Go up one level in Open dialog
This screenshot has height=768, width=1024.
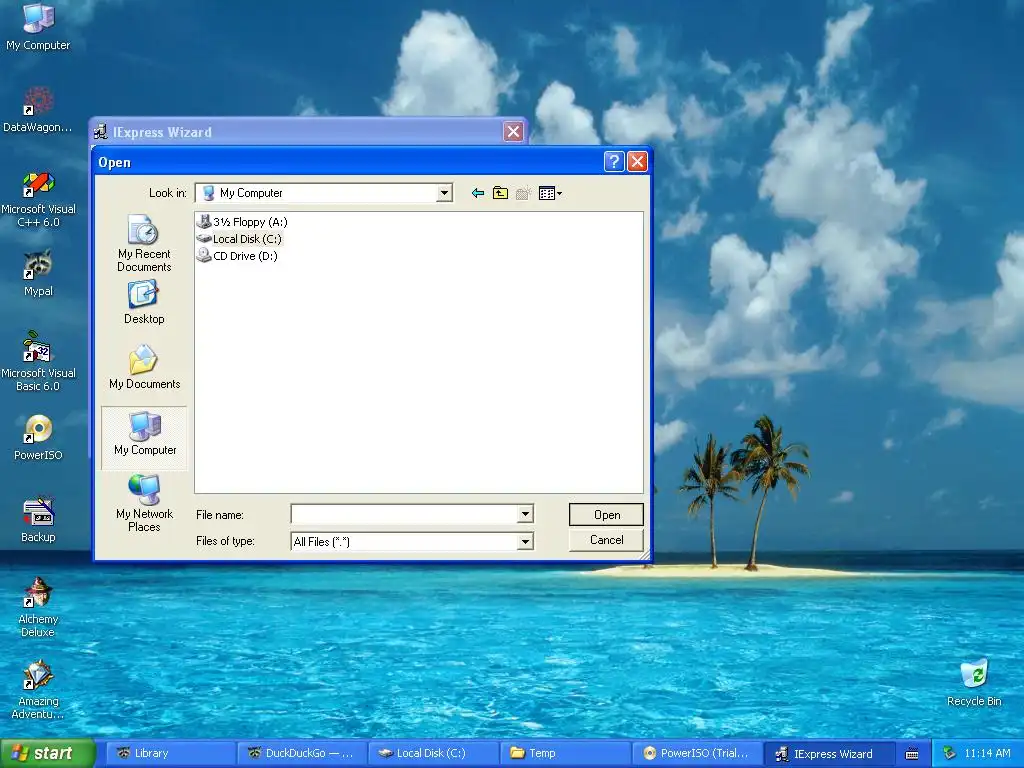point(500,193)
